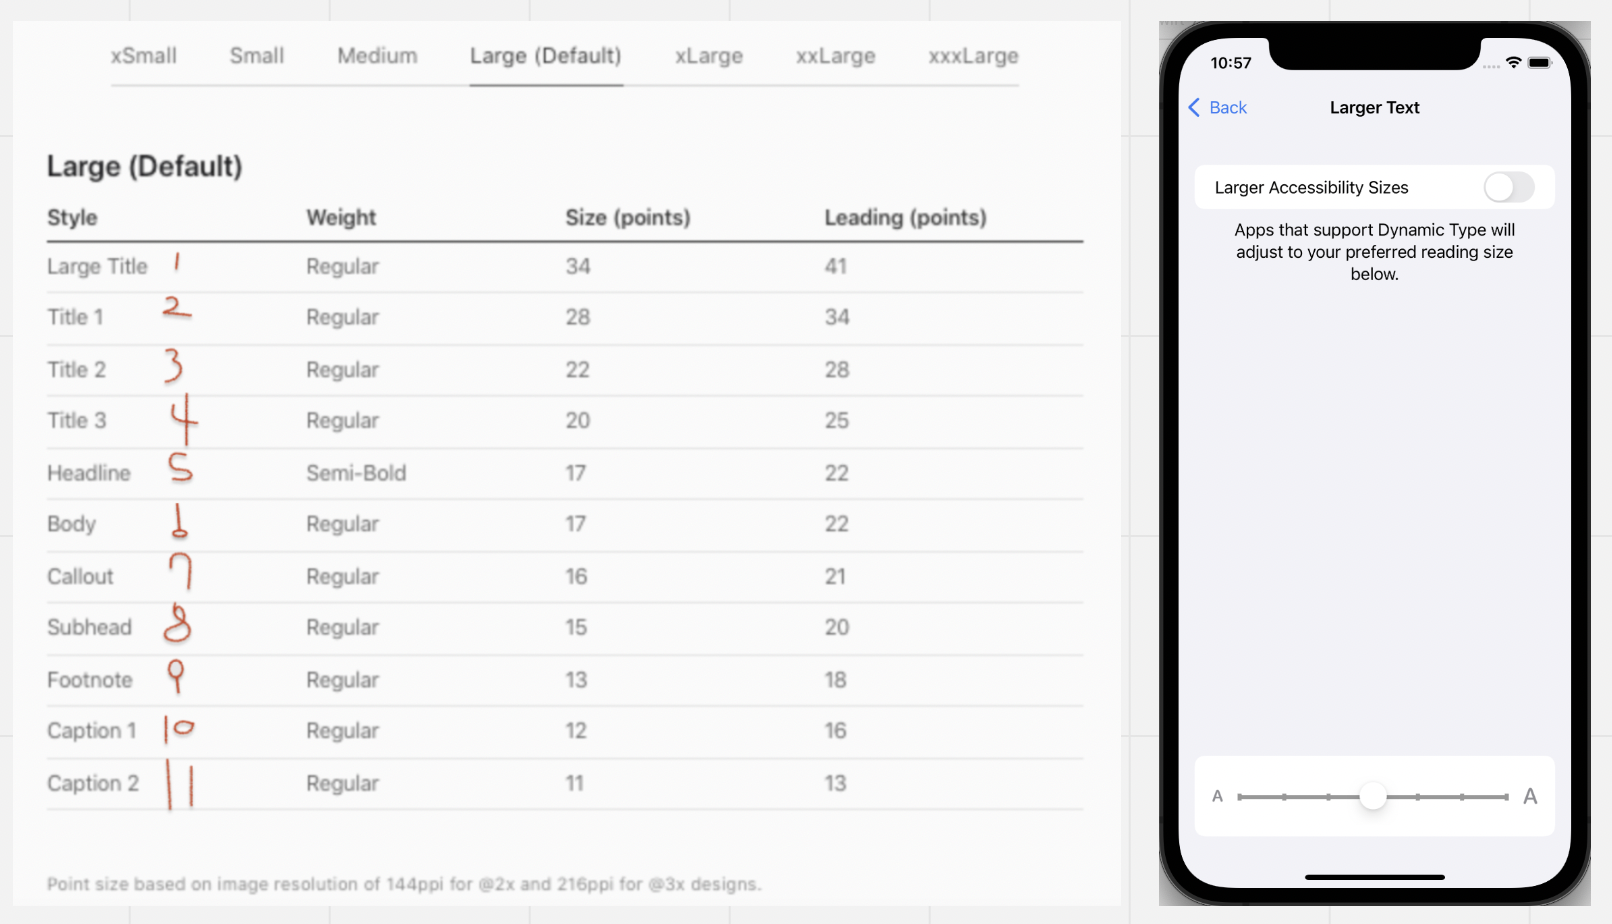Tap the Wi-Fi status icon
Viewport: 1612px width, 924px height.
[x=1513, y=63]
